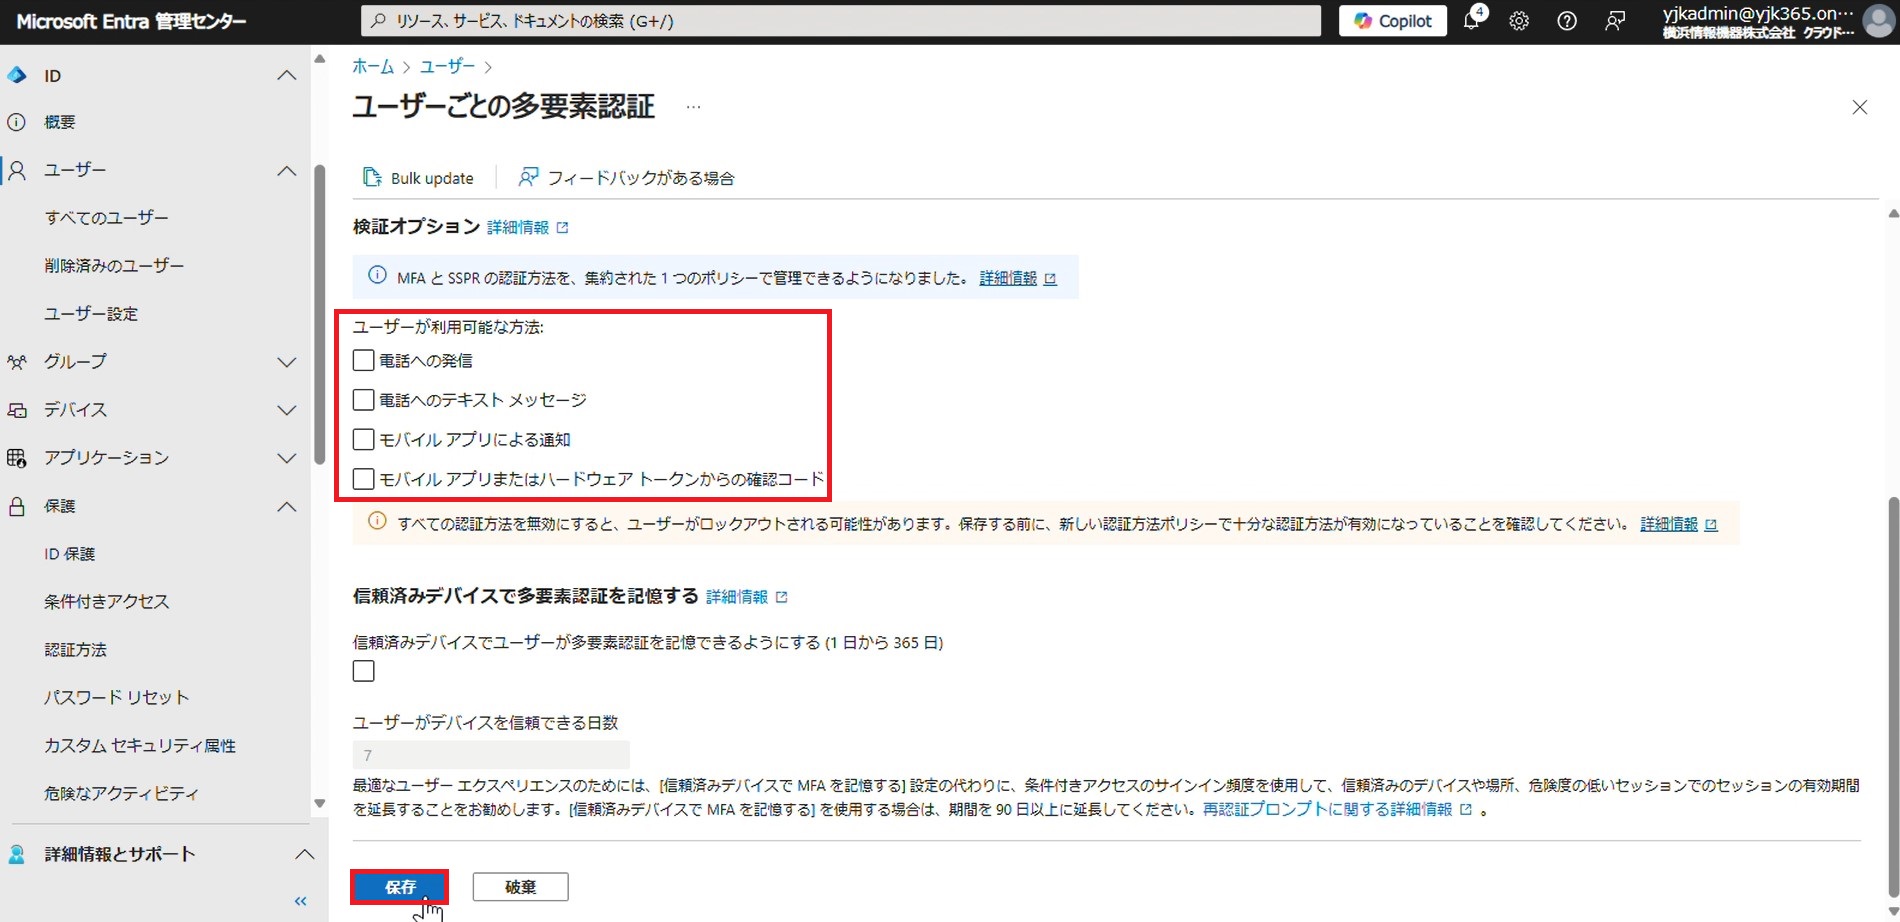Click the account avatar icon

(1879, 21)
